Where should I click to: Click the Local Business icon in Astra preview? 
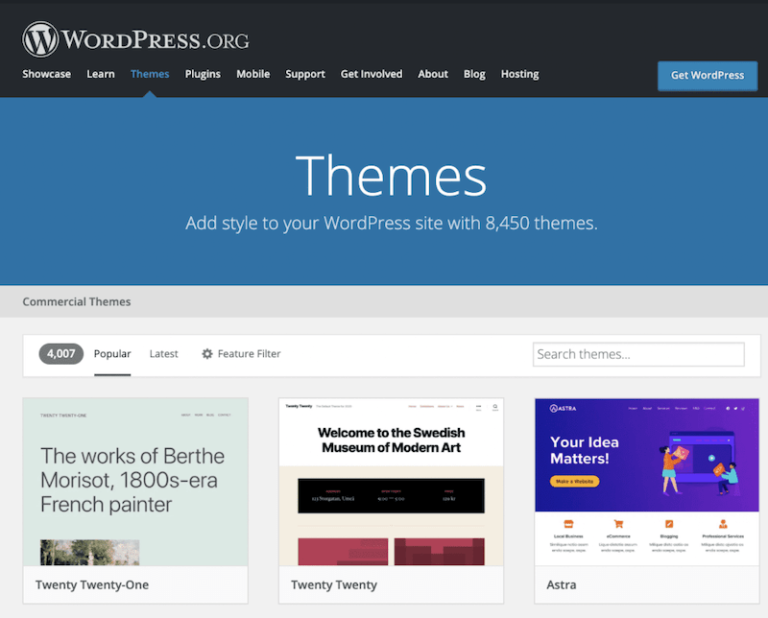click(568, 524)
